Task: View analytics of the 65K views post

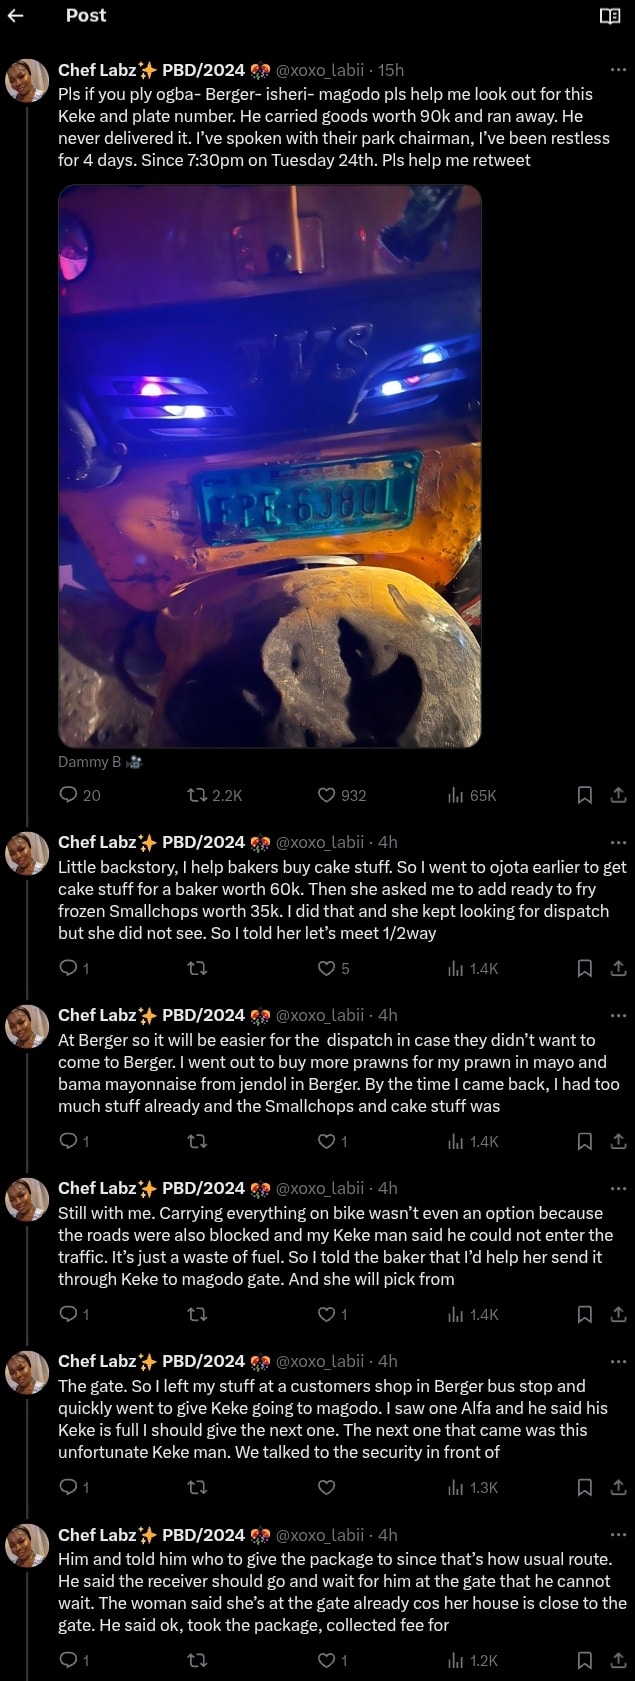Action: coord(456,795)
